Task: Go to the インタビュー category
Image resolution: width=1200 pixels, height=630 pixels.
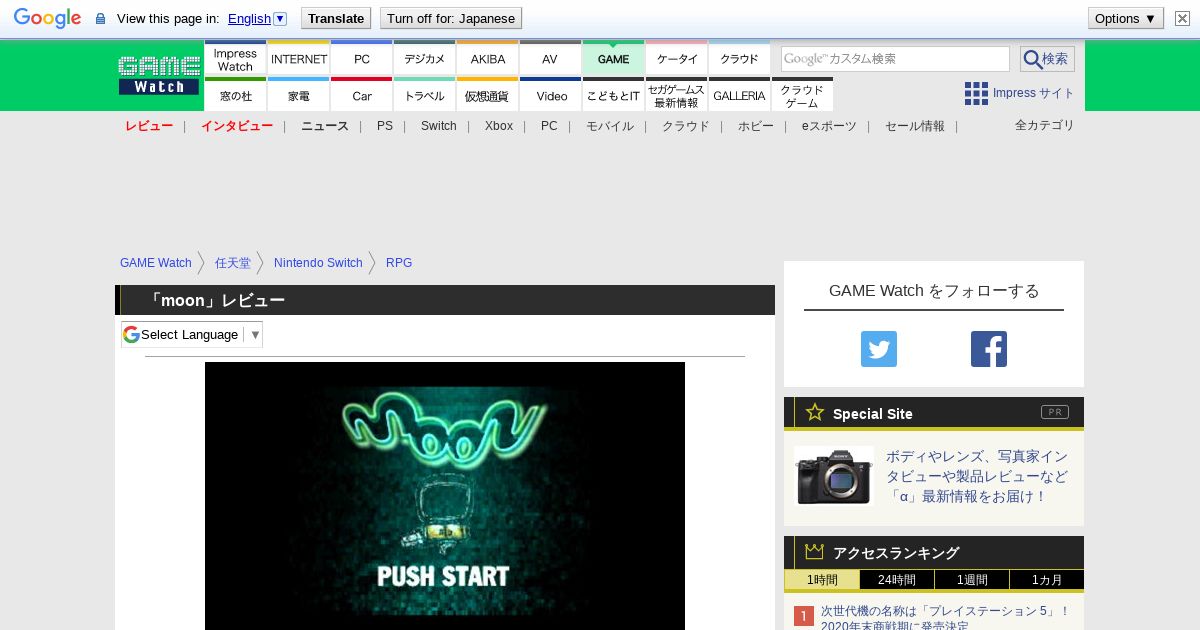Action: pos(237,126)
